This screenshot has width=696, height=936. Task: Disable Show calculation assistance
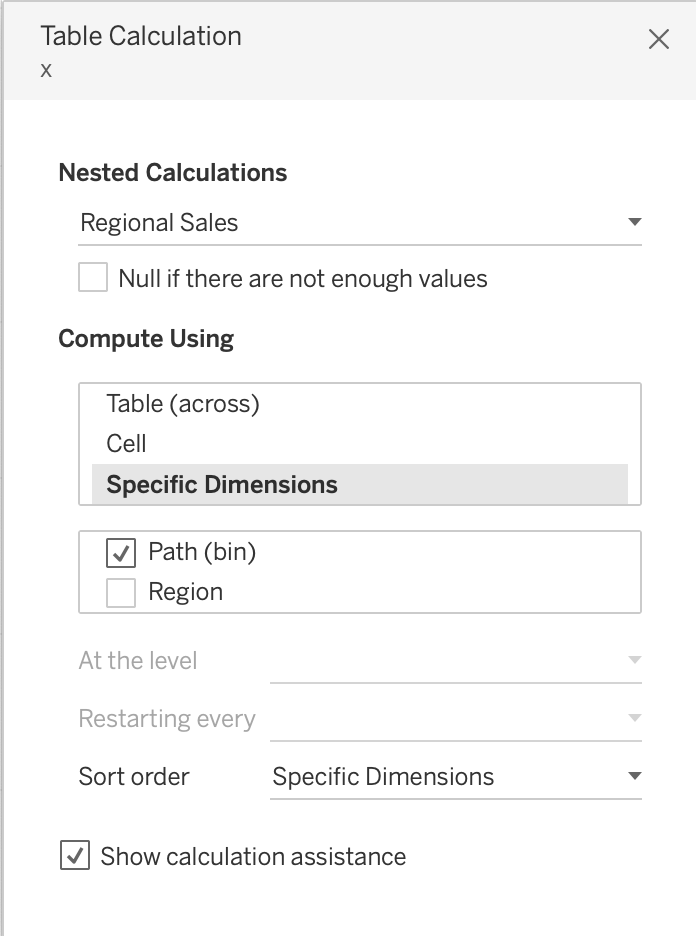[75, 856]
